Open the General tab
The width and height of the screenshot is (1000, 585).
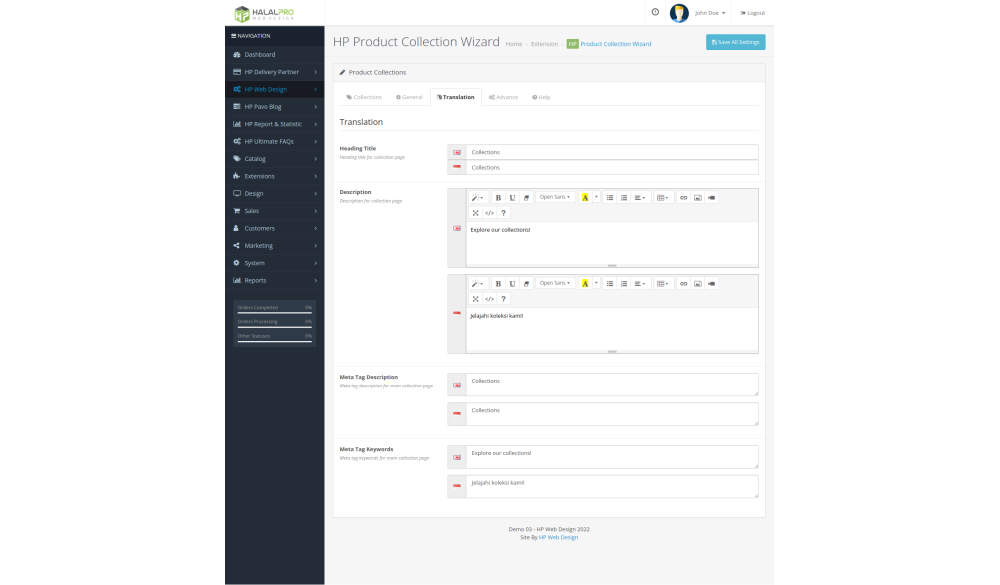409,97
